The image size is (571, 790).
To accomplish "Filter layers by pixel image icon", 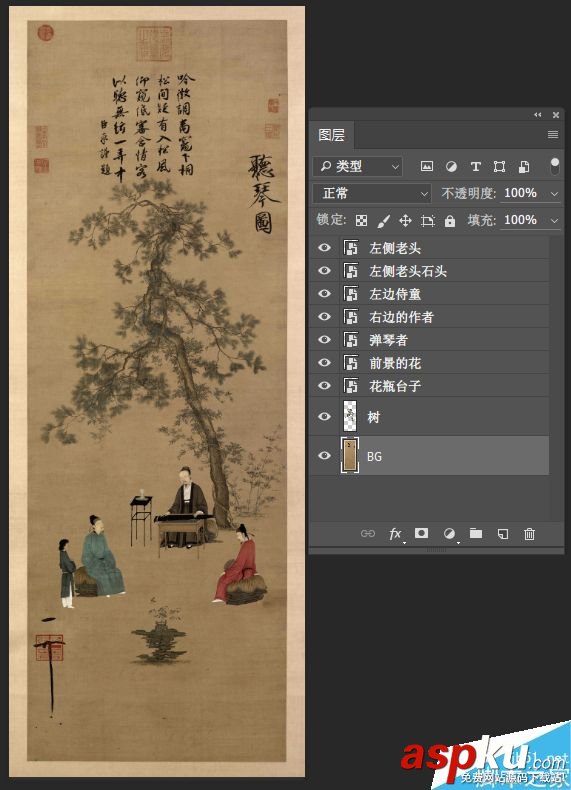I will point(427,166).
